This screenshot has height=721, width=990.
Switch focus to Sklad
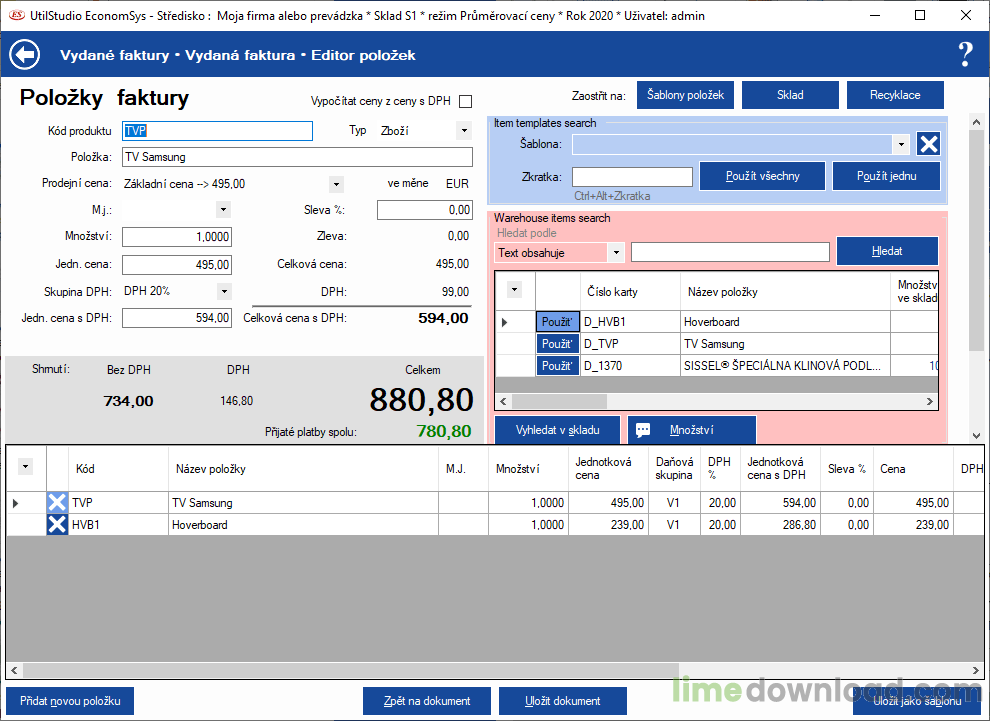click(x=790, y=95)
